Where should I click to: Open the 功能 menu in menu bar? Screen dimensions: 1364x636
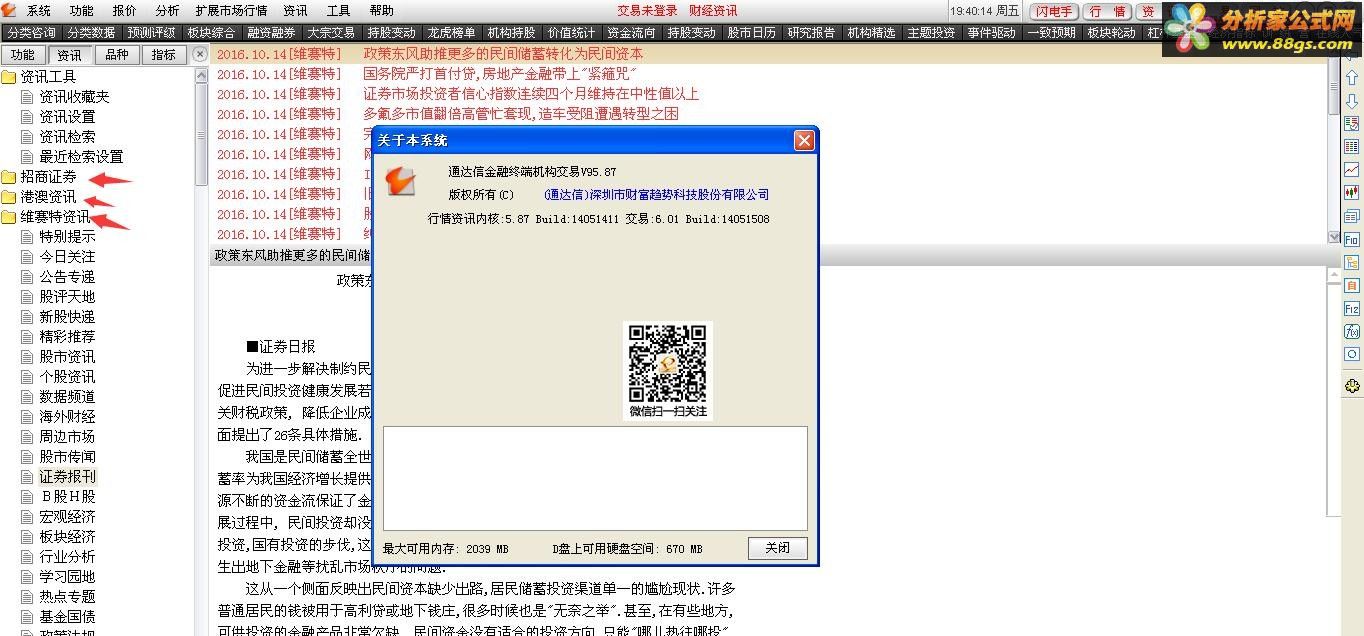(82, 11)
